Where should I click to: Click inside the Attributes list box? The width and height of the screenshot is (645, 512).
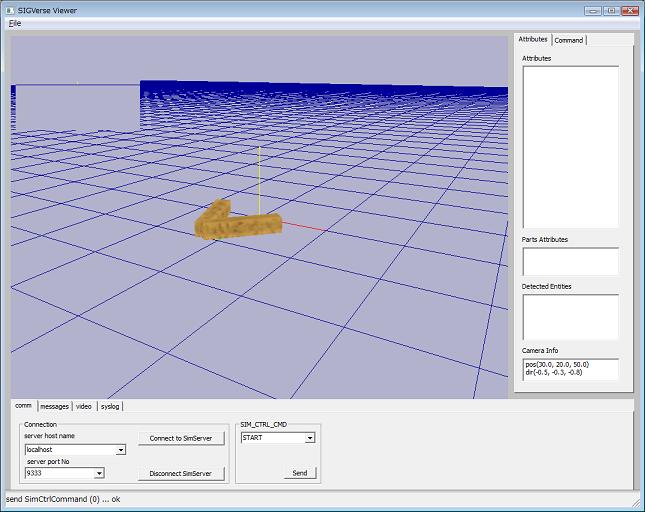(570, 146)
